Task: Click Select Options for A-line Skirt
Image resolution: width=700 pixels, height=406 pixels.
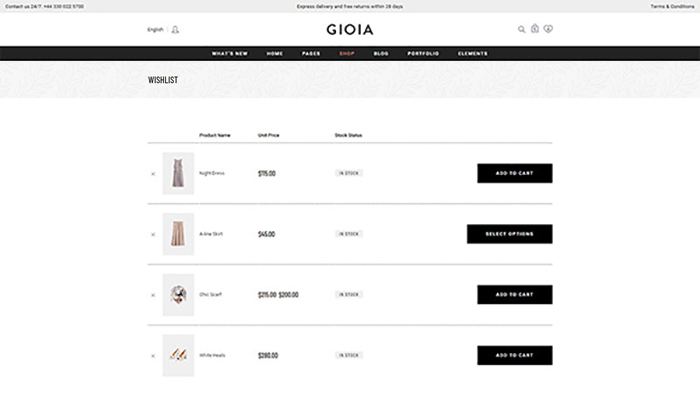Action: point(509,234)
